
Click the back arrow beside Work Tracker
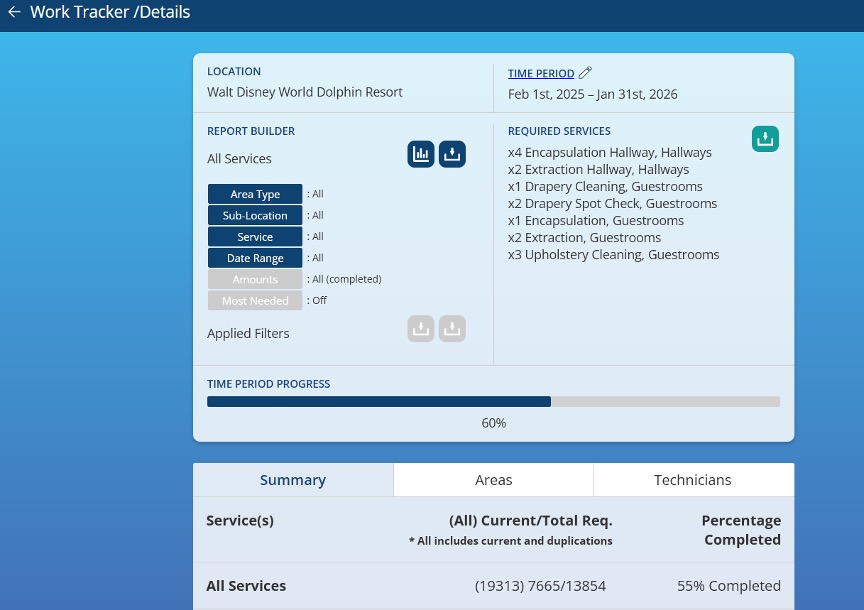(14, 13)
